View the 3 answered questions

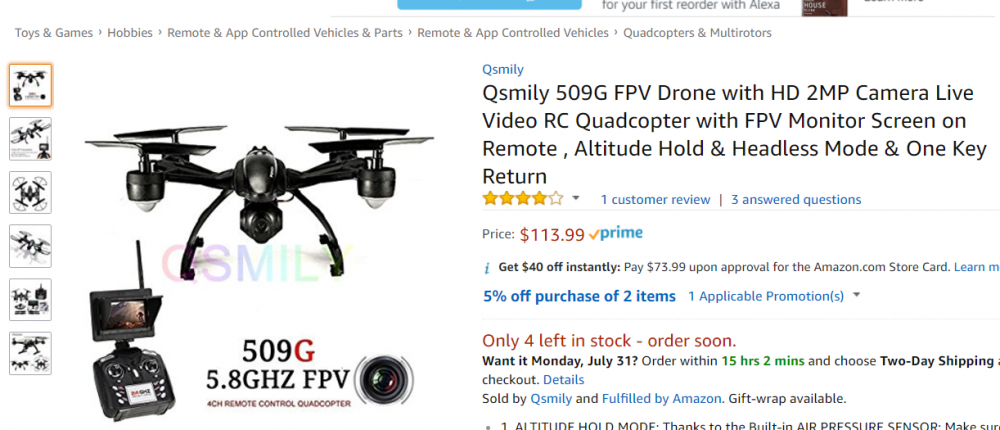796,200
